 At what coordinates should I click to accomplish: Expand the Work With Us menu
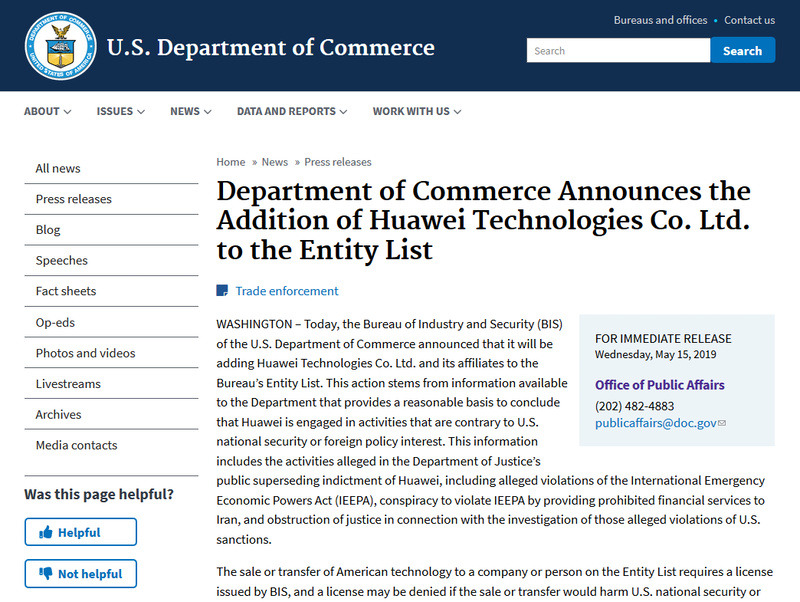click(x=416, y=112)
